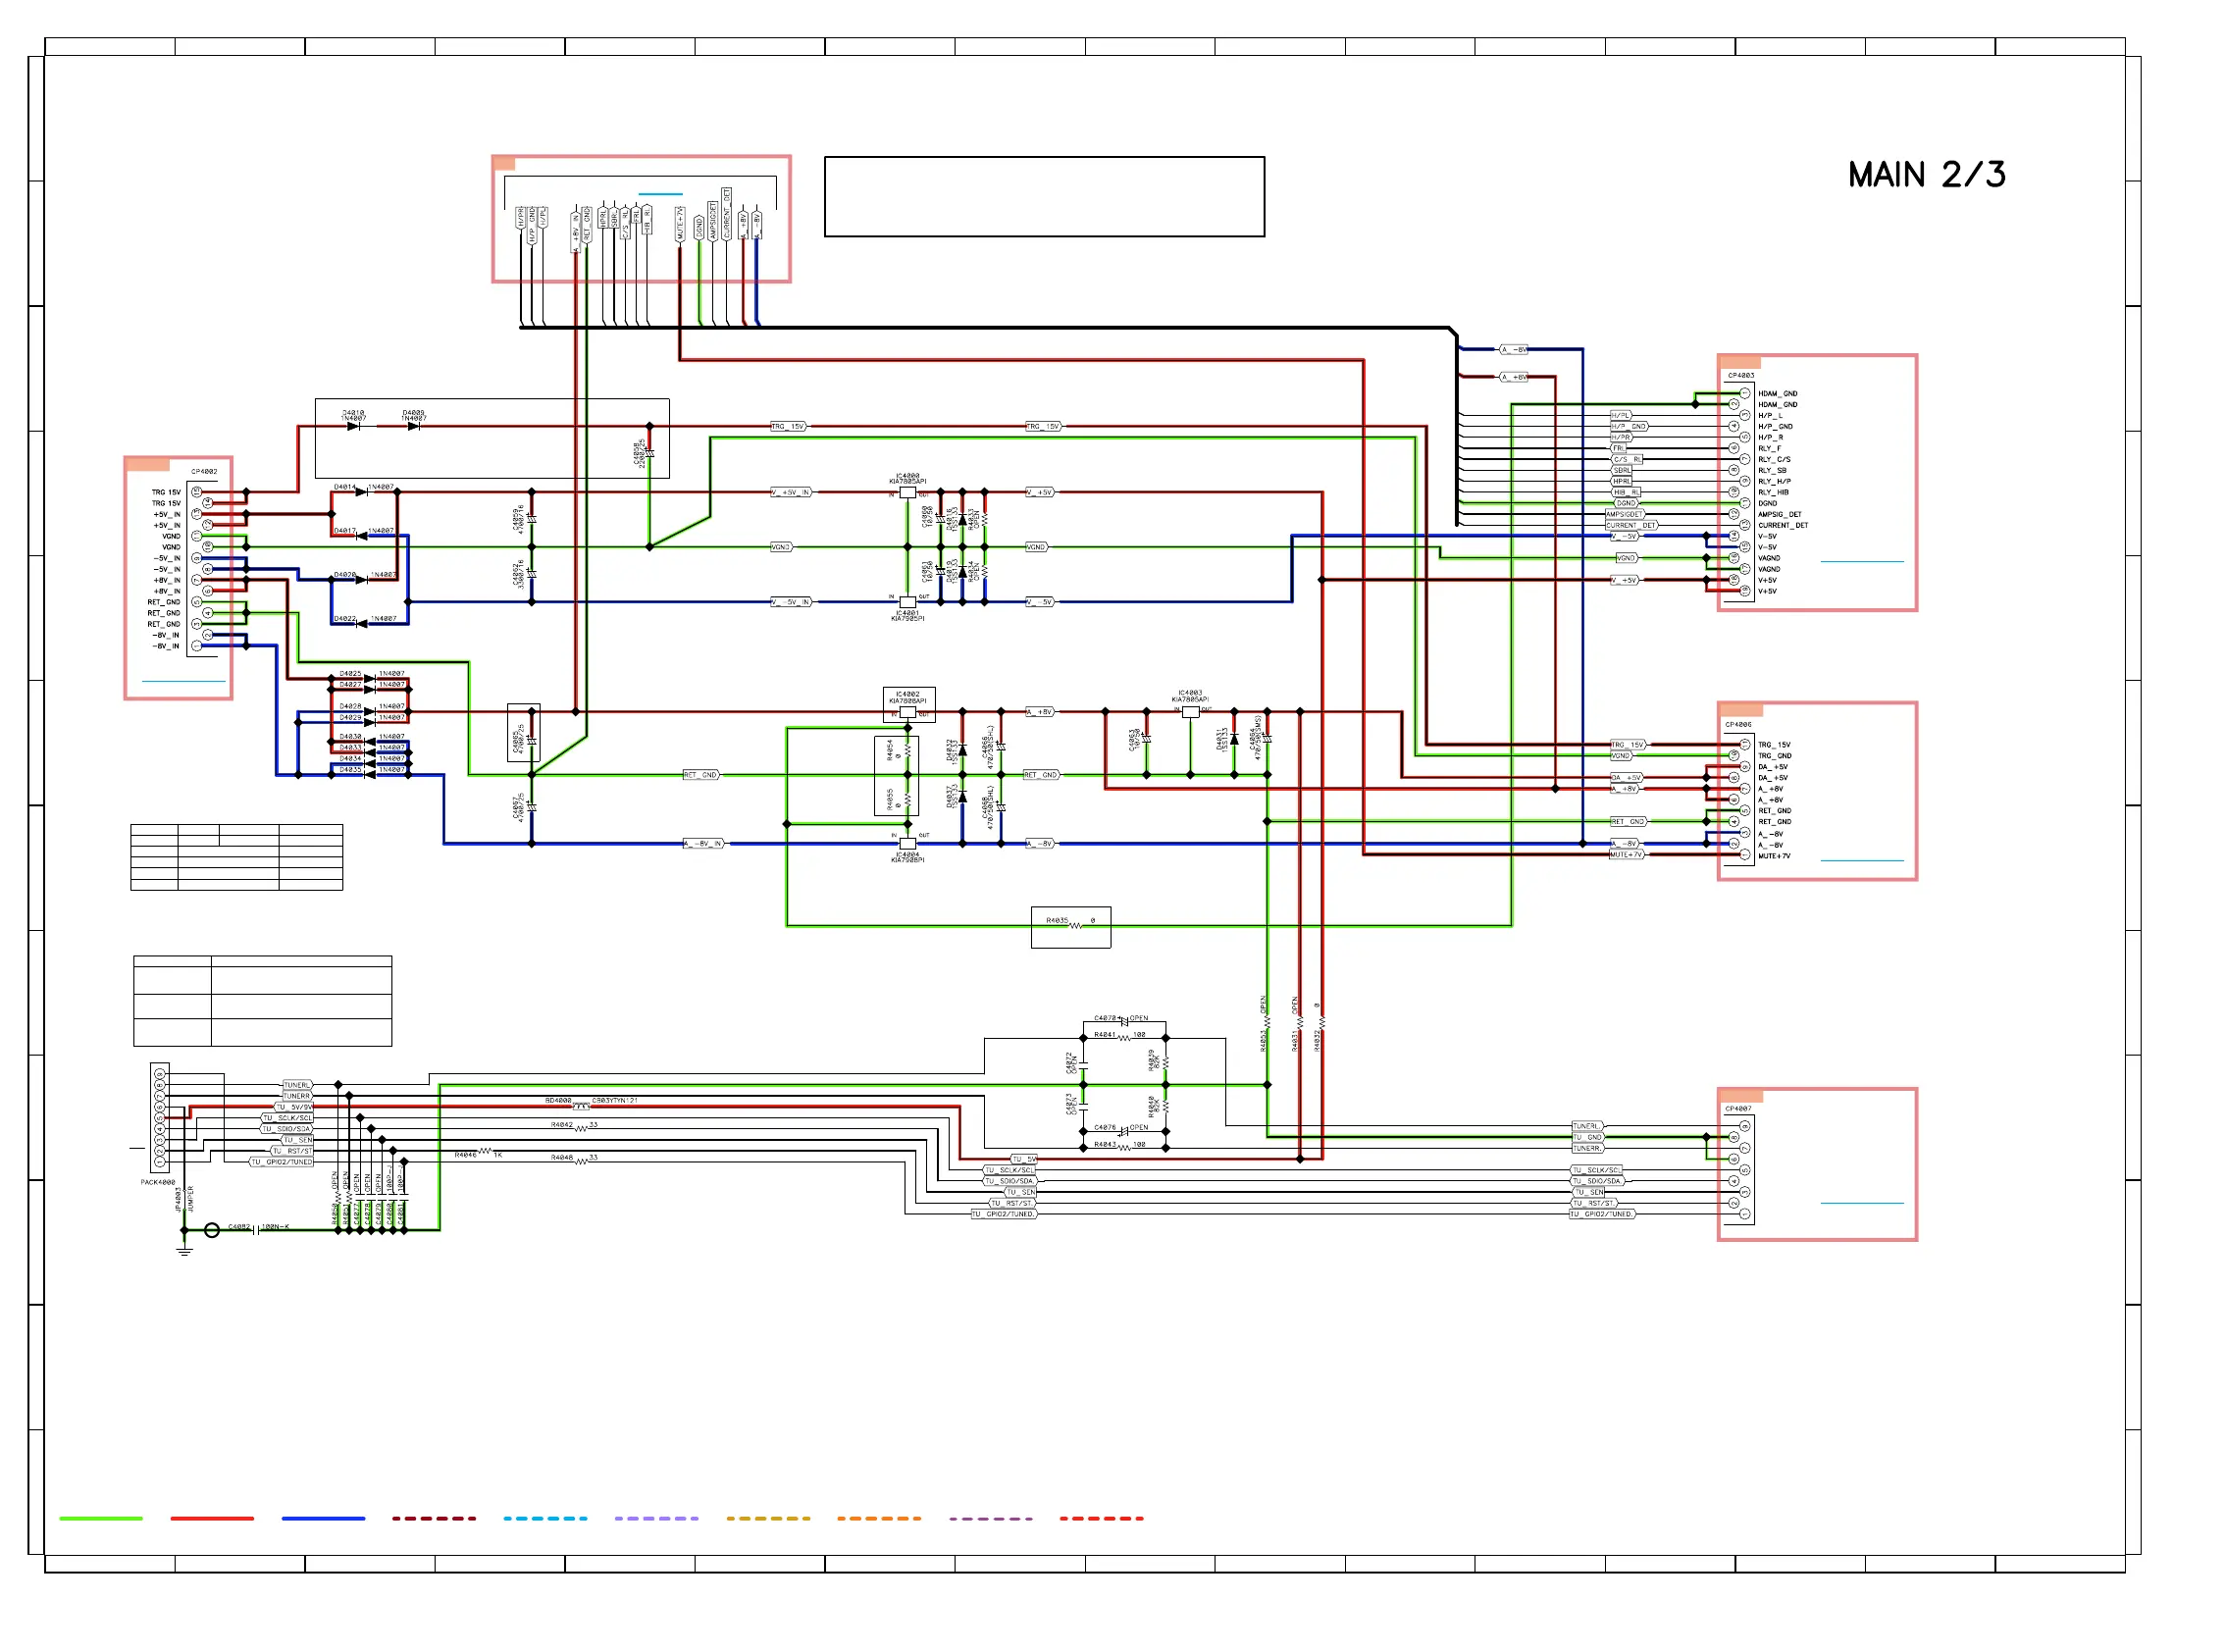Click the solid green legend line swatch
Viewport: 2225px width, 1652px height.
click(x=101, y=1518)
